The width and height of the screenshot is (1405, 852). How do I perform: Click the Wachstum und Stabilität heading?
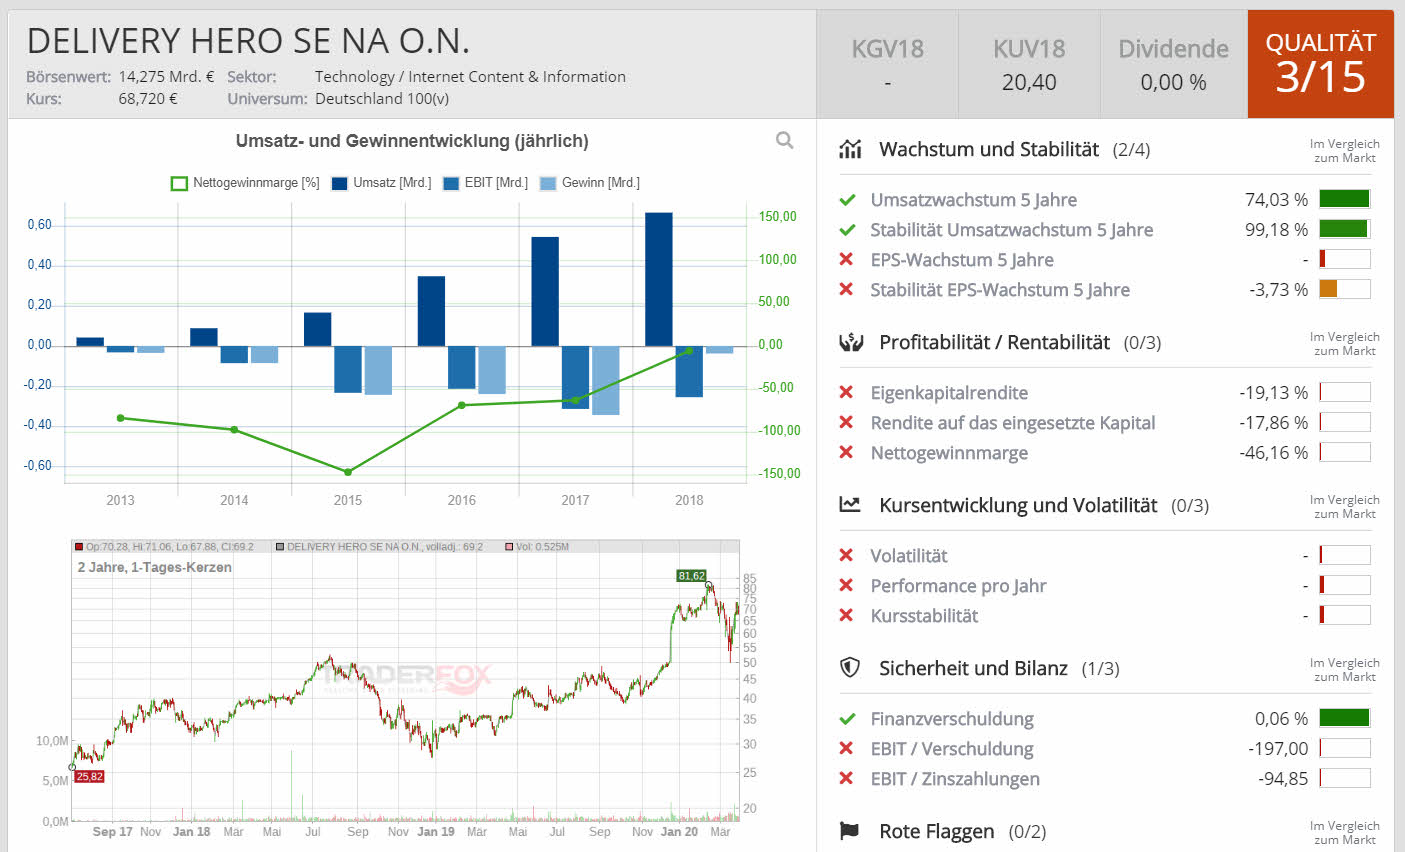(989, 149)
